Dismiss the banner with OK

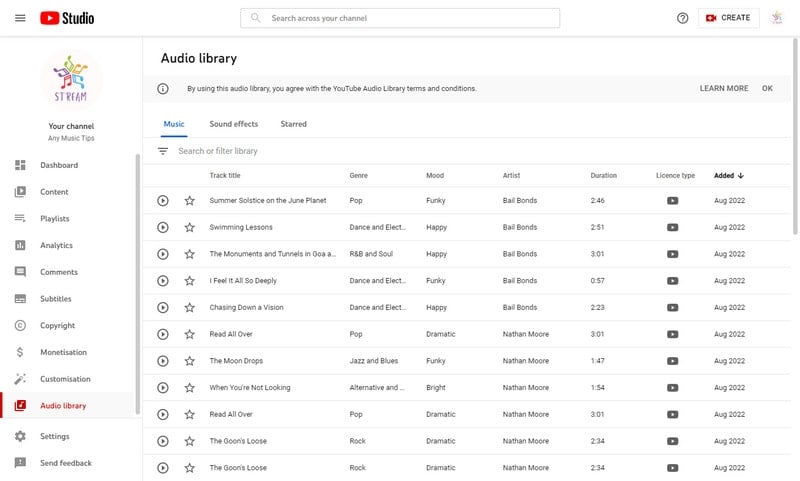tap(767, 88)
